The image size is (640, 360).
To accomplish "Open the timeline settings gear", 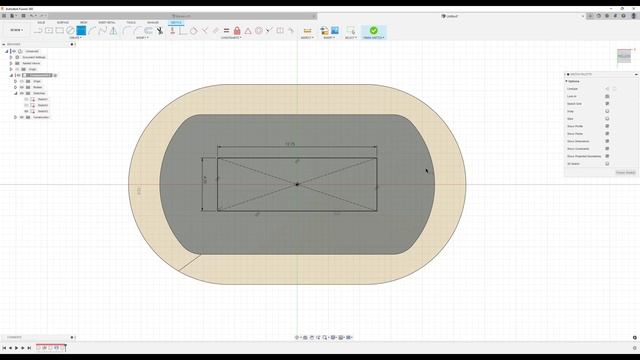I will 635,348.
